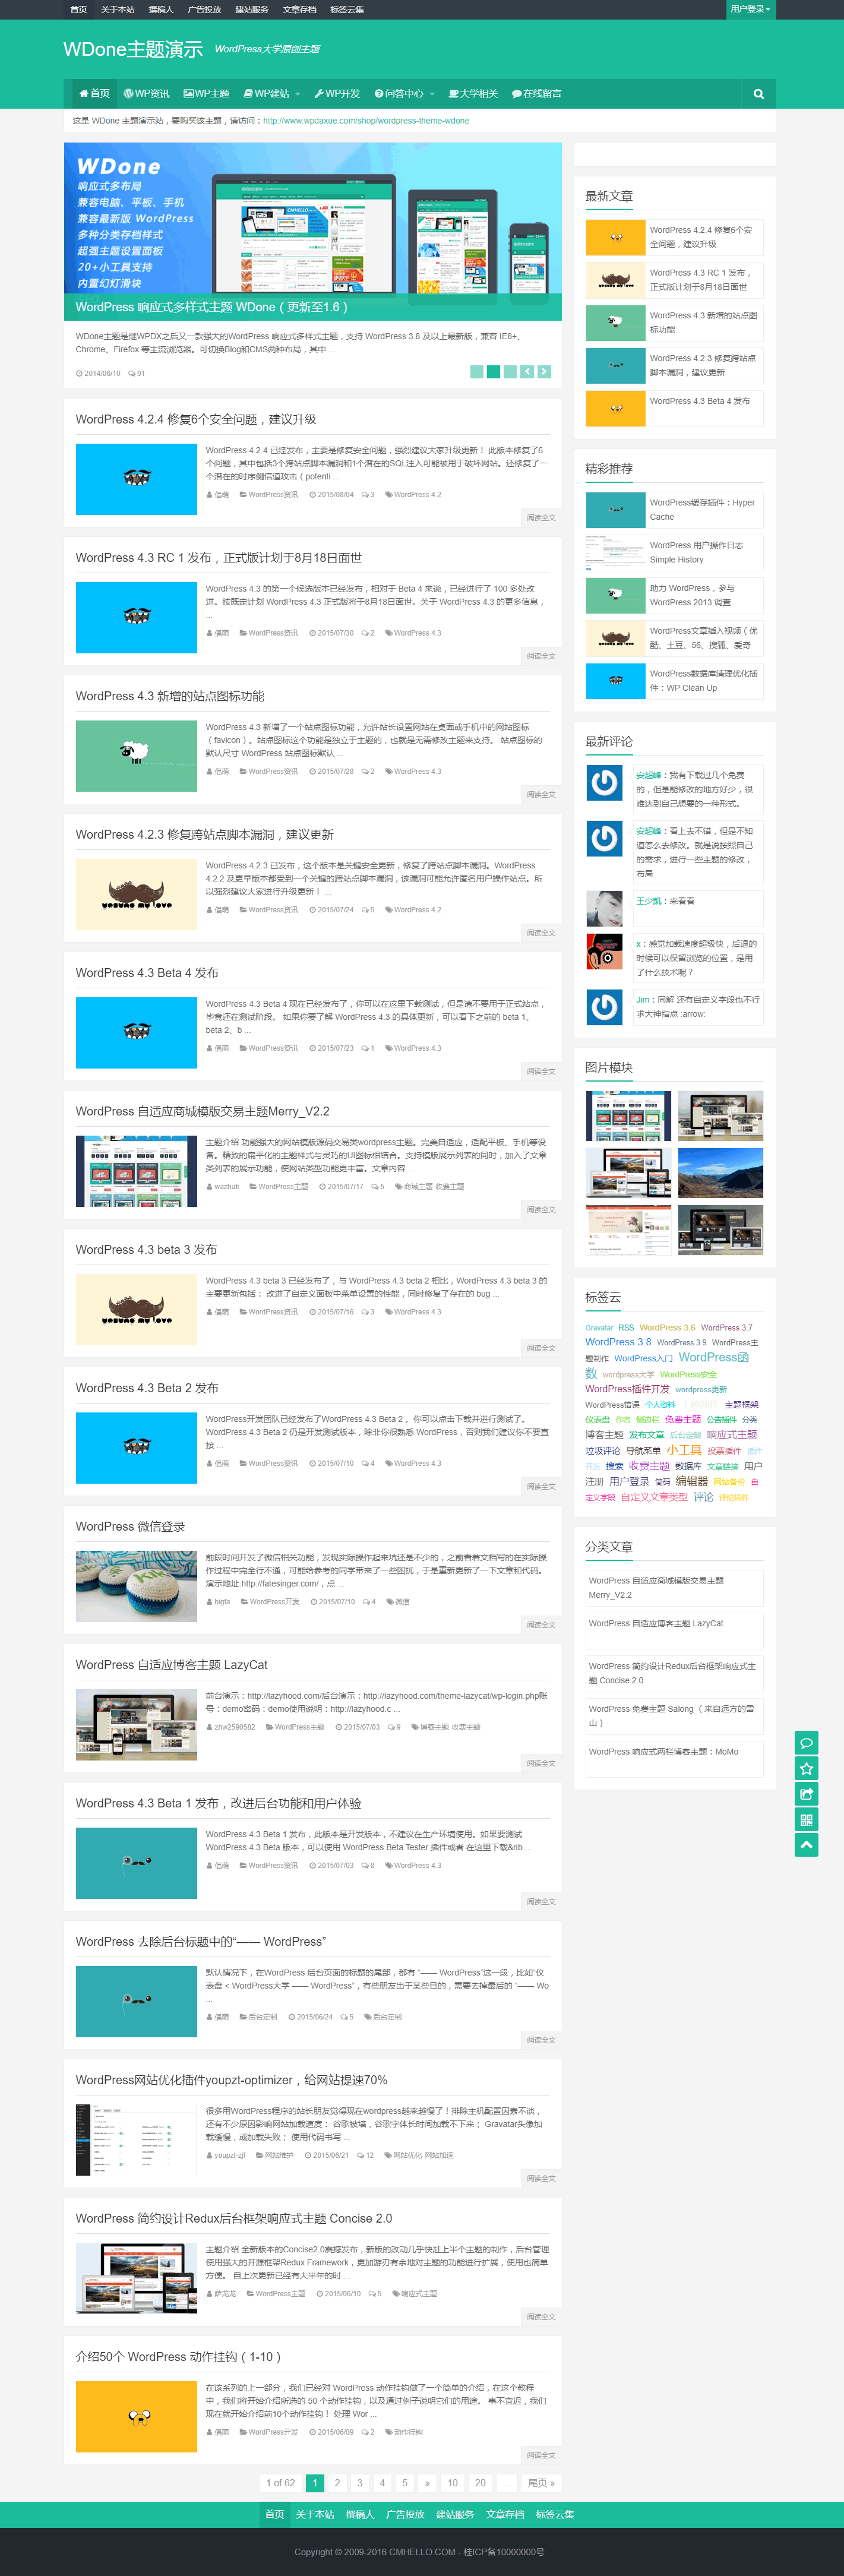844x2576 pixels.
Task: Click author icon 倡萌 on WordPress 4.3 beta 3 post
Action: (x=209, y=1312)
